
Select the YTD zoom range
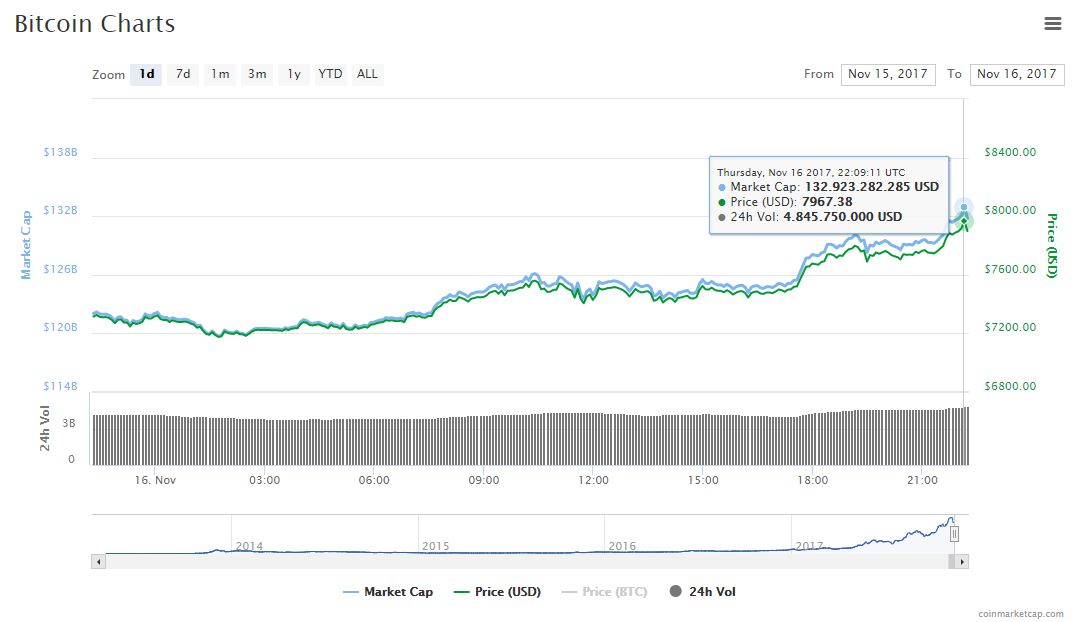330,74
